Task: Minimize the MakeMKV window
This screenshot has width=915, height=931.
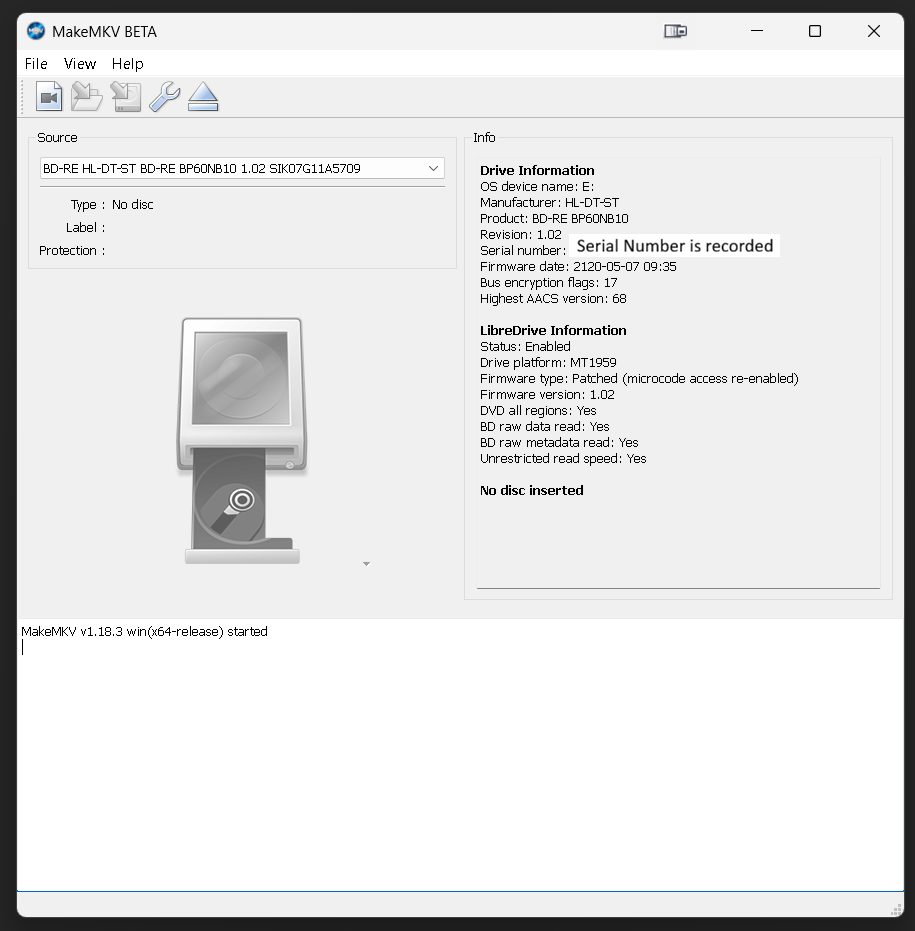Action: click(x=757, y=31)
